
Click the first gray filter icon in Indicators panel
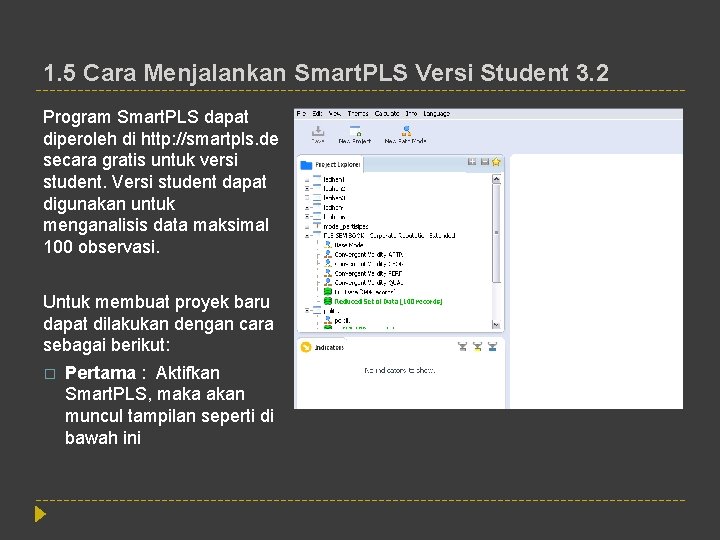coord(462,347)
